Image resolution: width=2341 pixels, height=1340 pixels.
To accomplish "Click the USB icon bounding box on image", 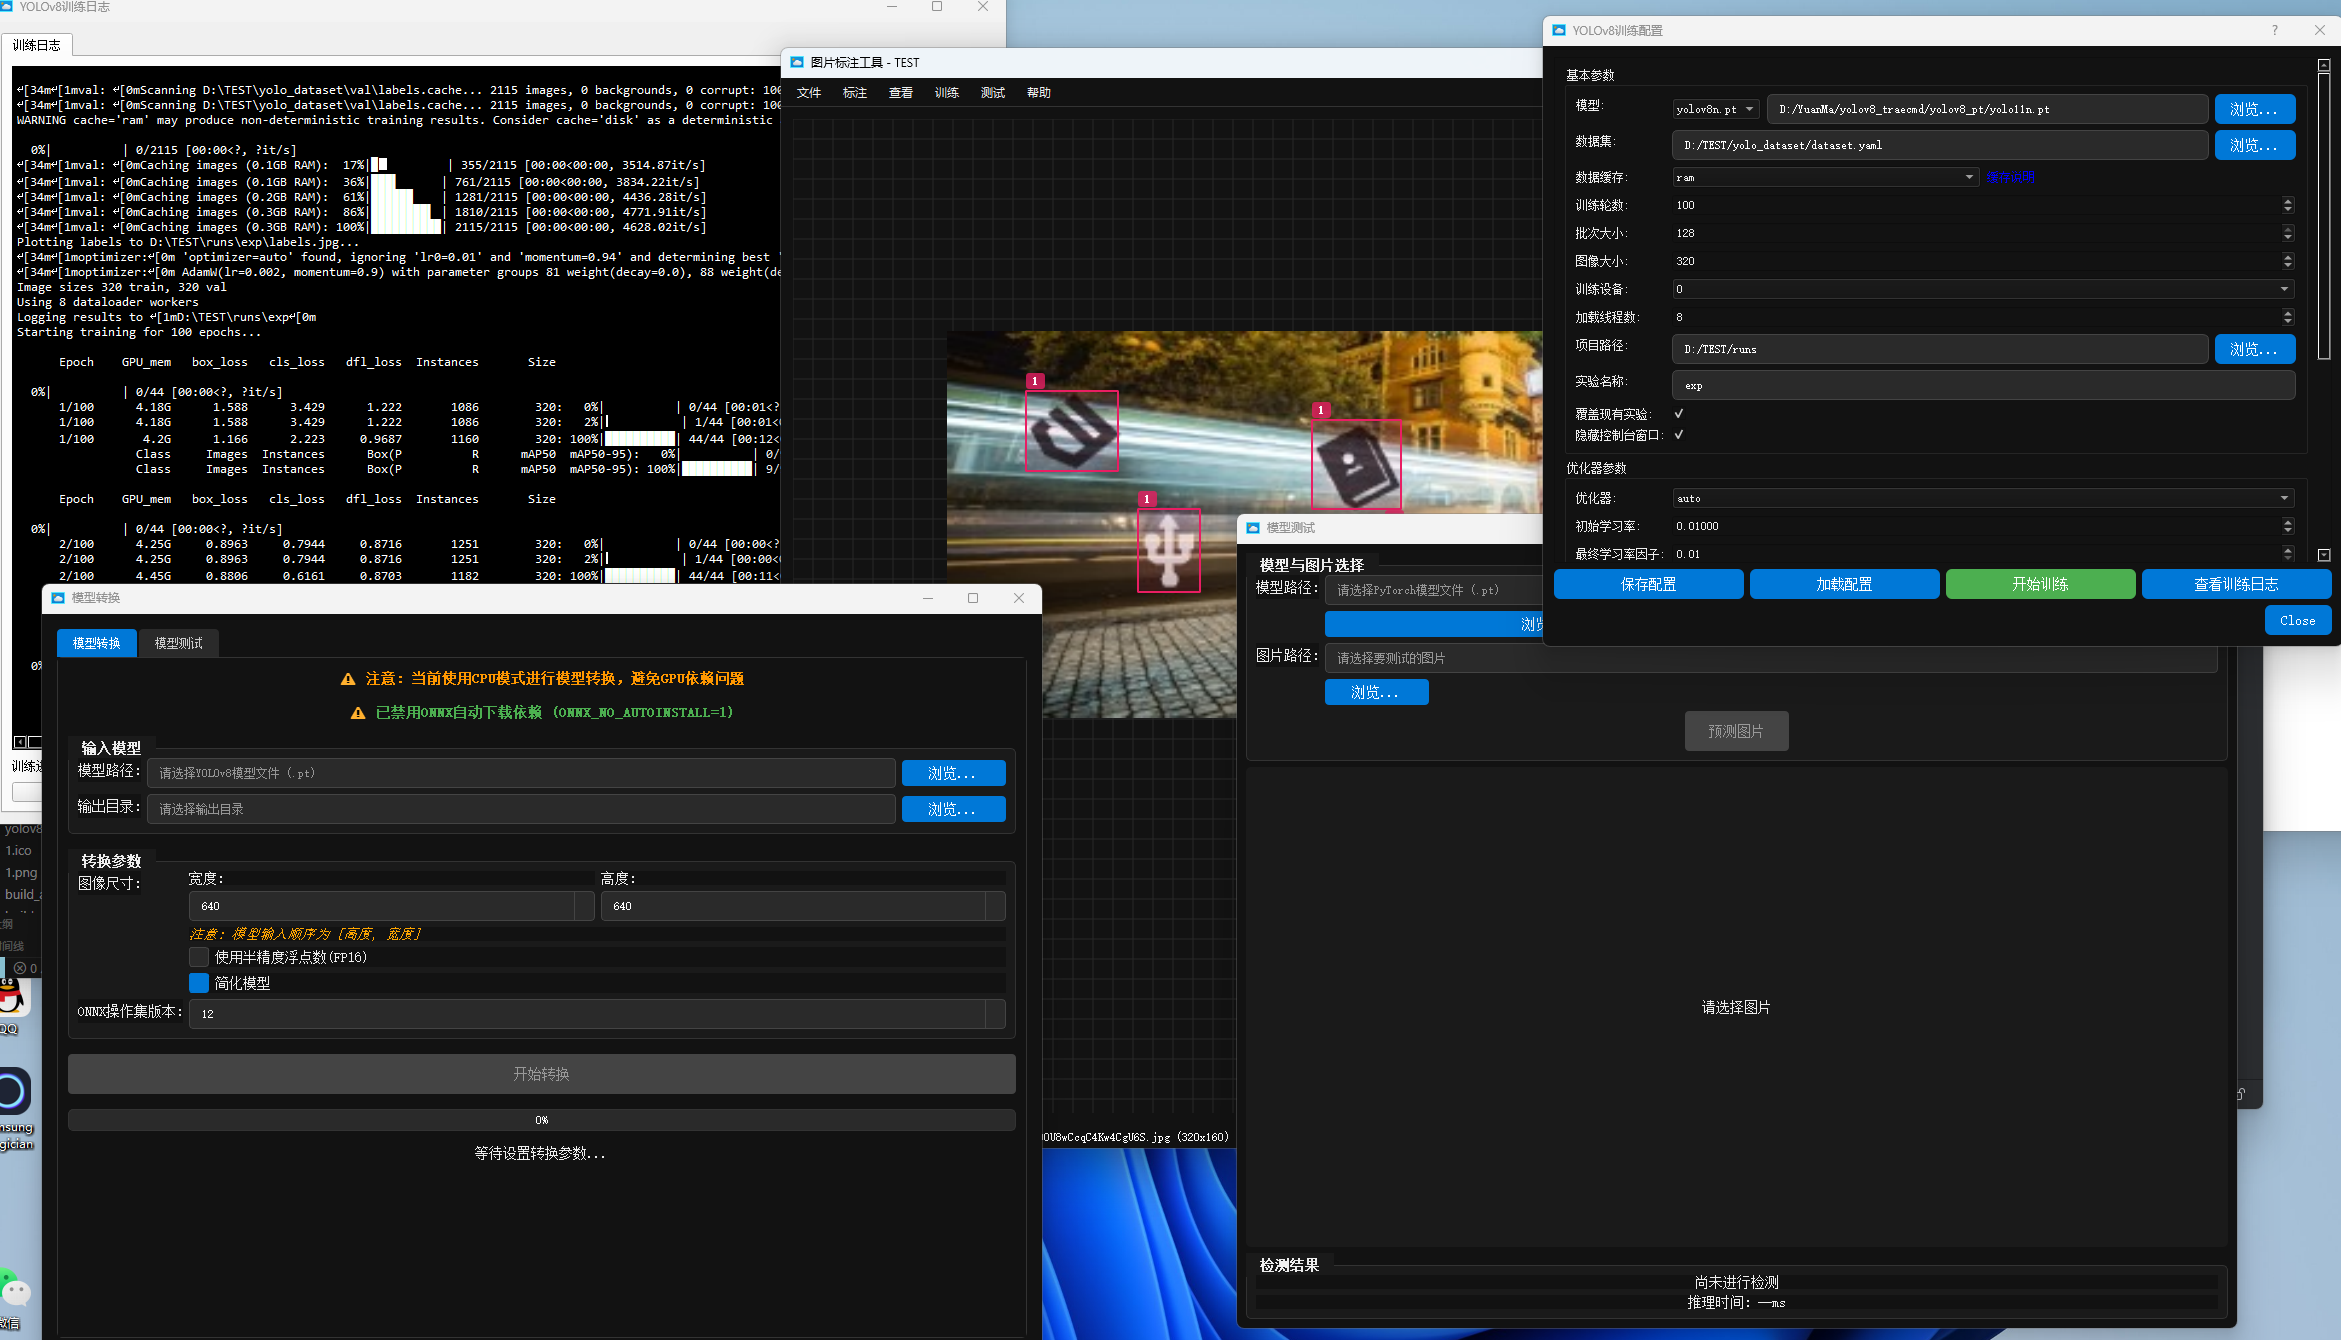I will point(1168,550).
